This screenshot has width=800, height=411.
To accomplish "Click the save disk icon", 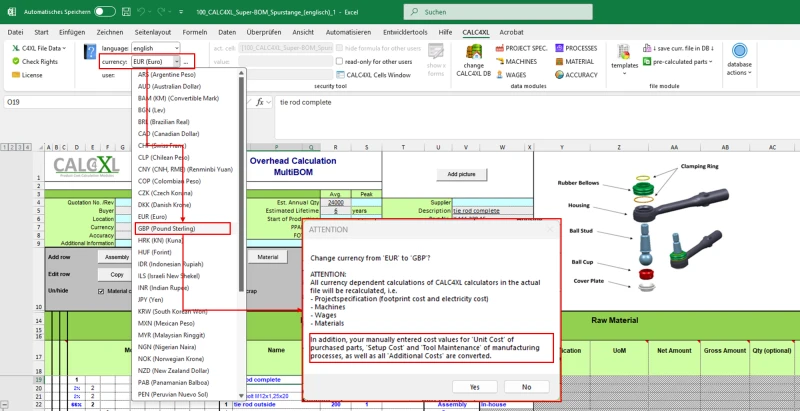I will click(x=127, y=12).
